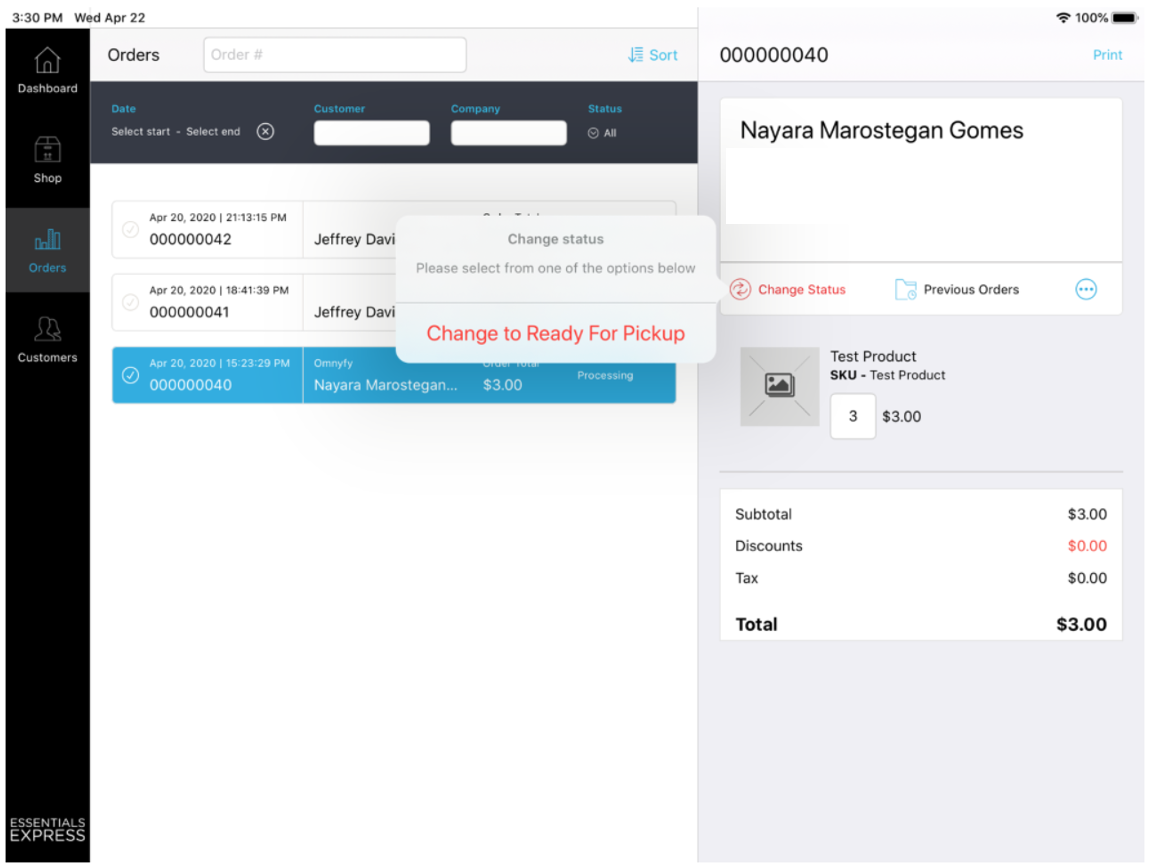Toggle checkmark for order 000000040
The width and height of the screenshot is (1150, 866).
tap(130, 375)
